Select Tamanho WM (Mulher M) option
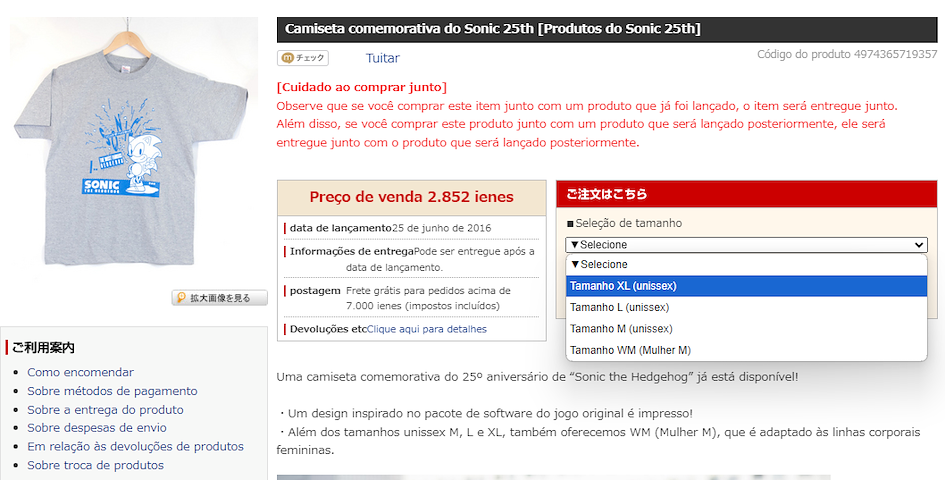Image resolution: width=945 pixels, height=480 pixels. pos(746,350)
